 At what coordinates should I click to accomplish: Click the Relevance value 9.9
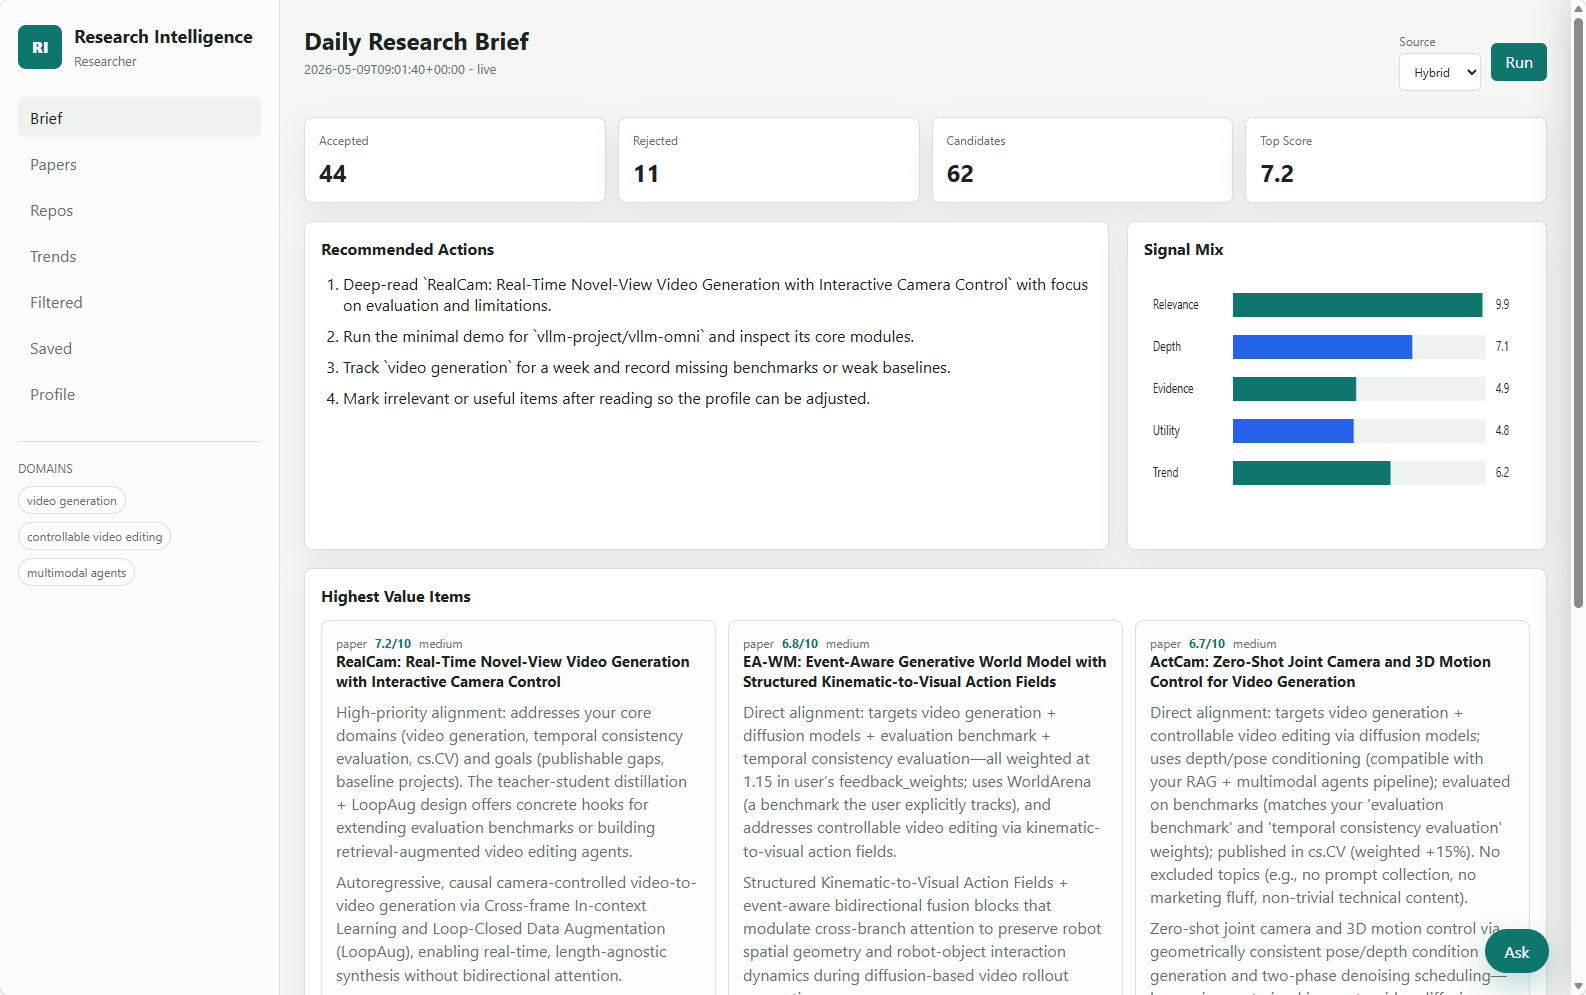click(1502, 305)
